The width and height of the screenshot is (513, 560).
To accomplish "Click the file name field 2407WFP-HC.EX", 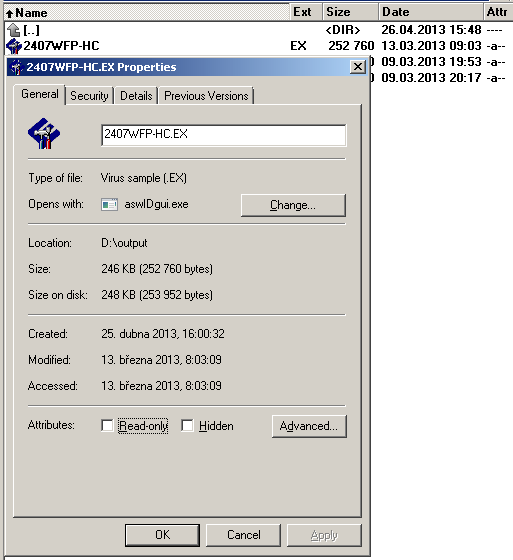I will coord(224,135).
